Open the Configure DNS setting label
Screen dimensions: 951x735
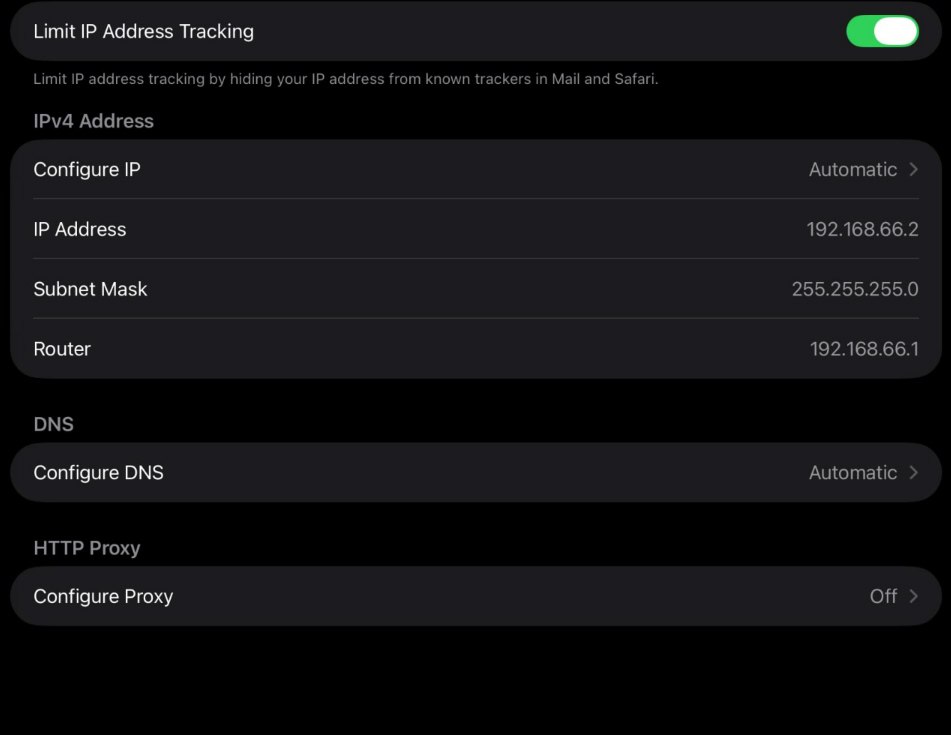pyautogui.click(x=98, y=473)
